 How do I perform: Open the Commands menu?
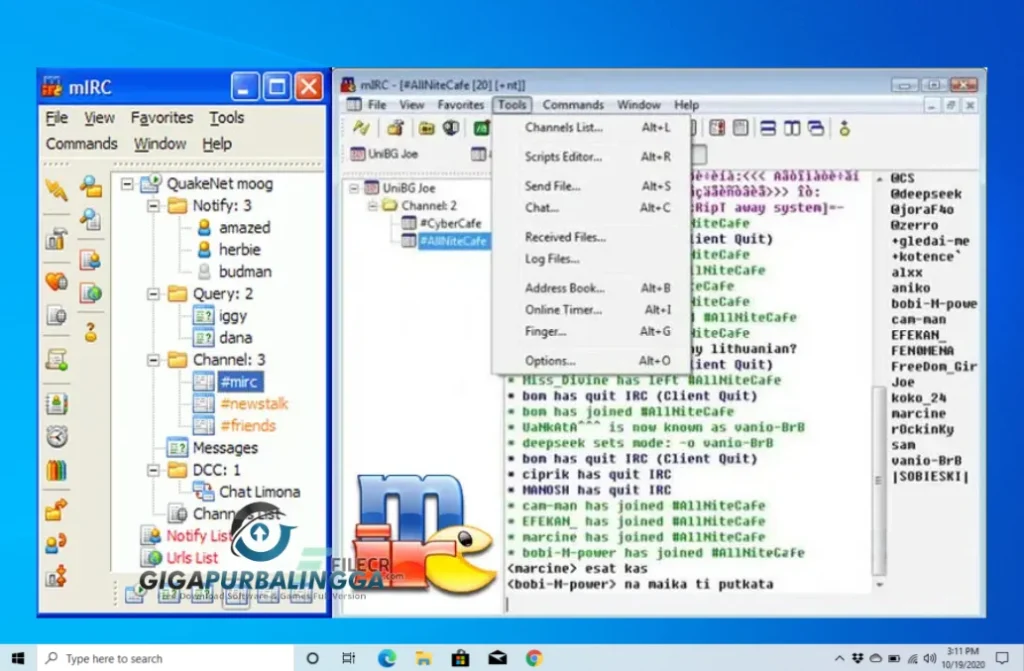[x=81, y=143]
